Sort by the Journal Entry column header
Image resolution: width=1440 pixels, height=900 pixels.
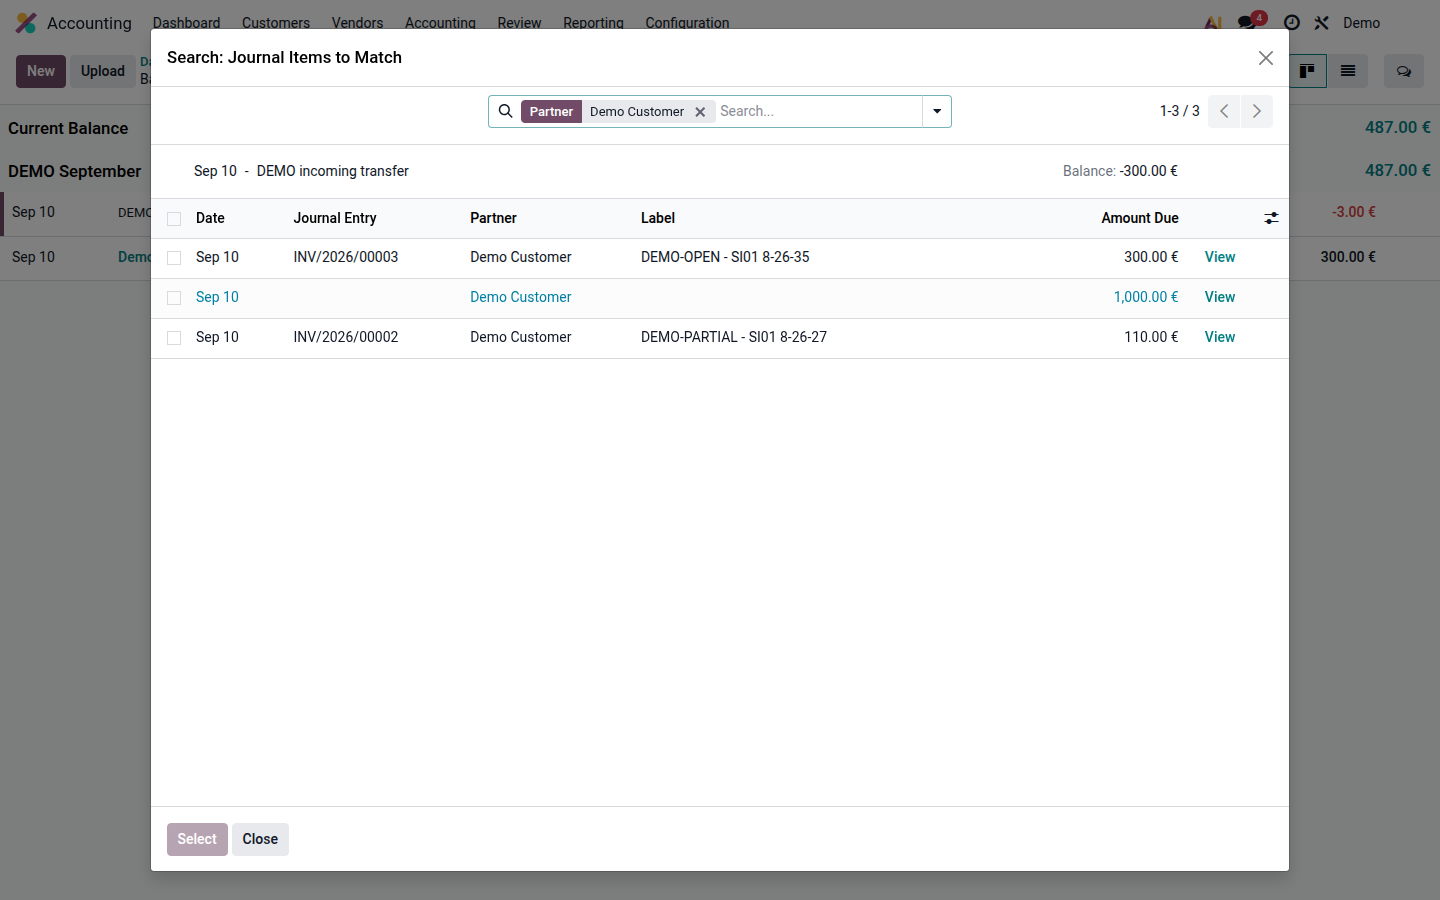click(x=335, y=218)
